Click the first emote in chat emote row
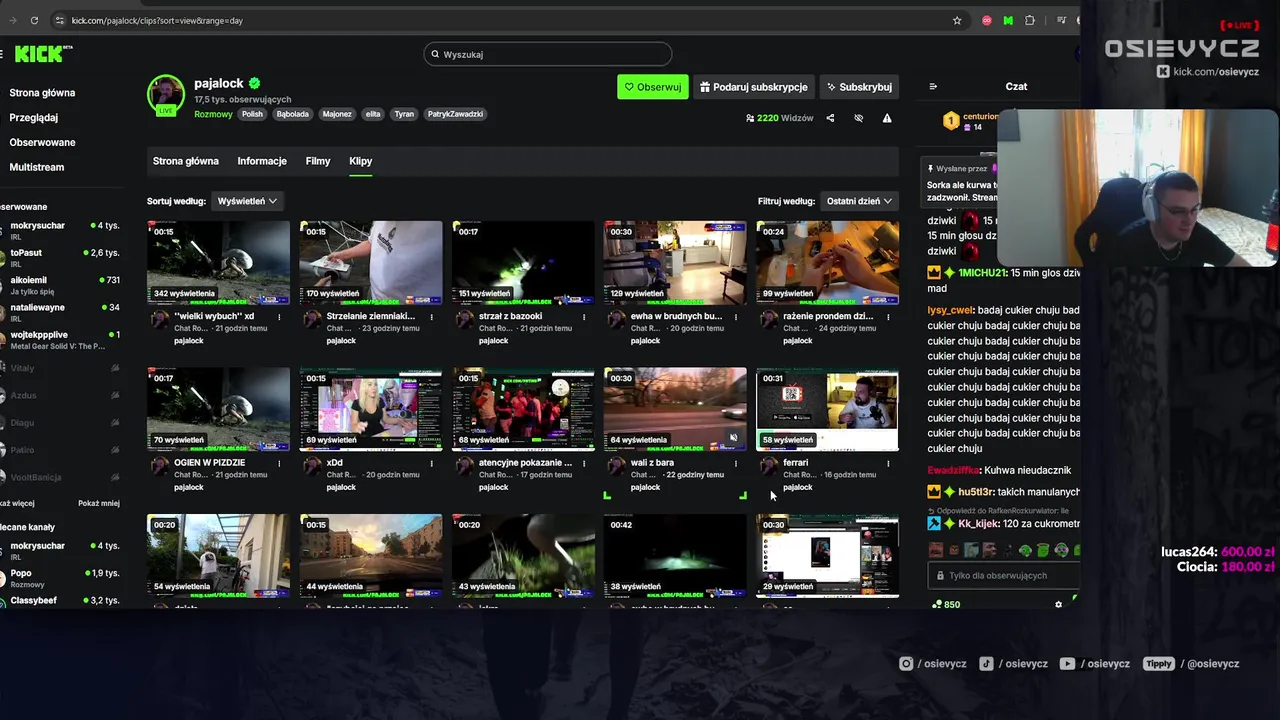Viewport: 1280px width, 720px height. tap(936, 550)
